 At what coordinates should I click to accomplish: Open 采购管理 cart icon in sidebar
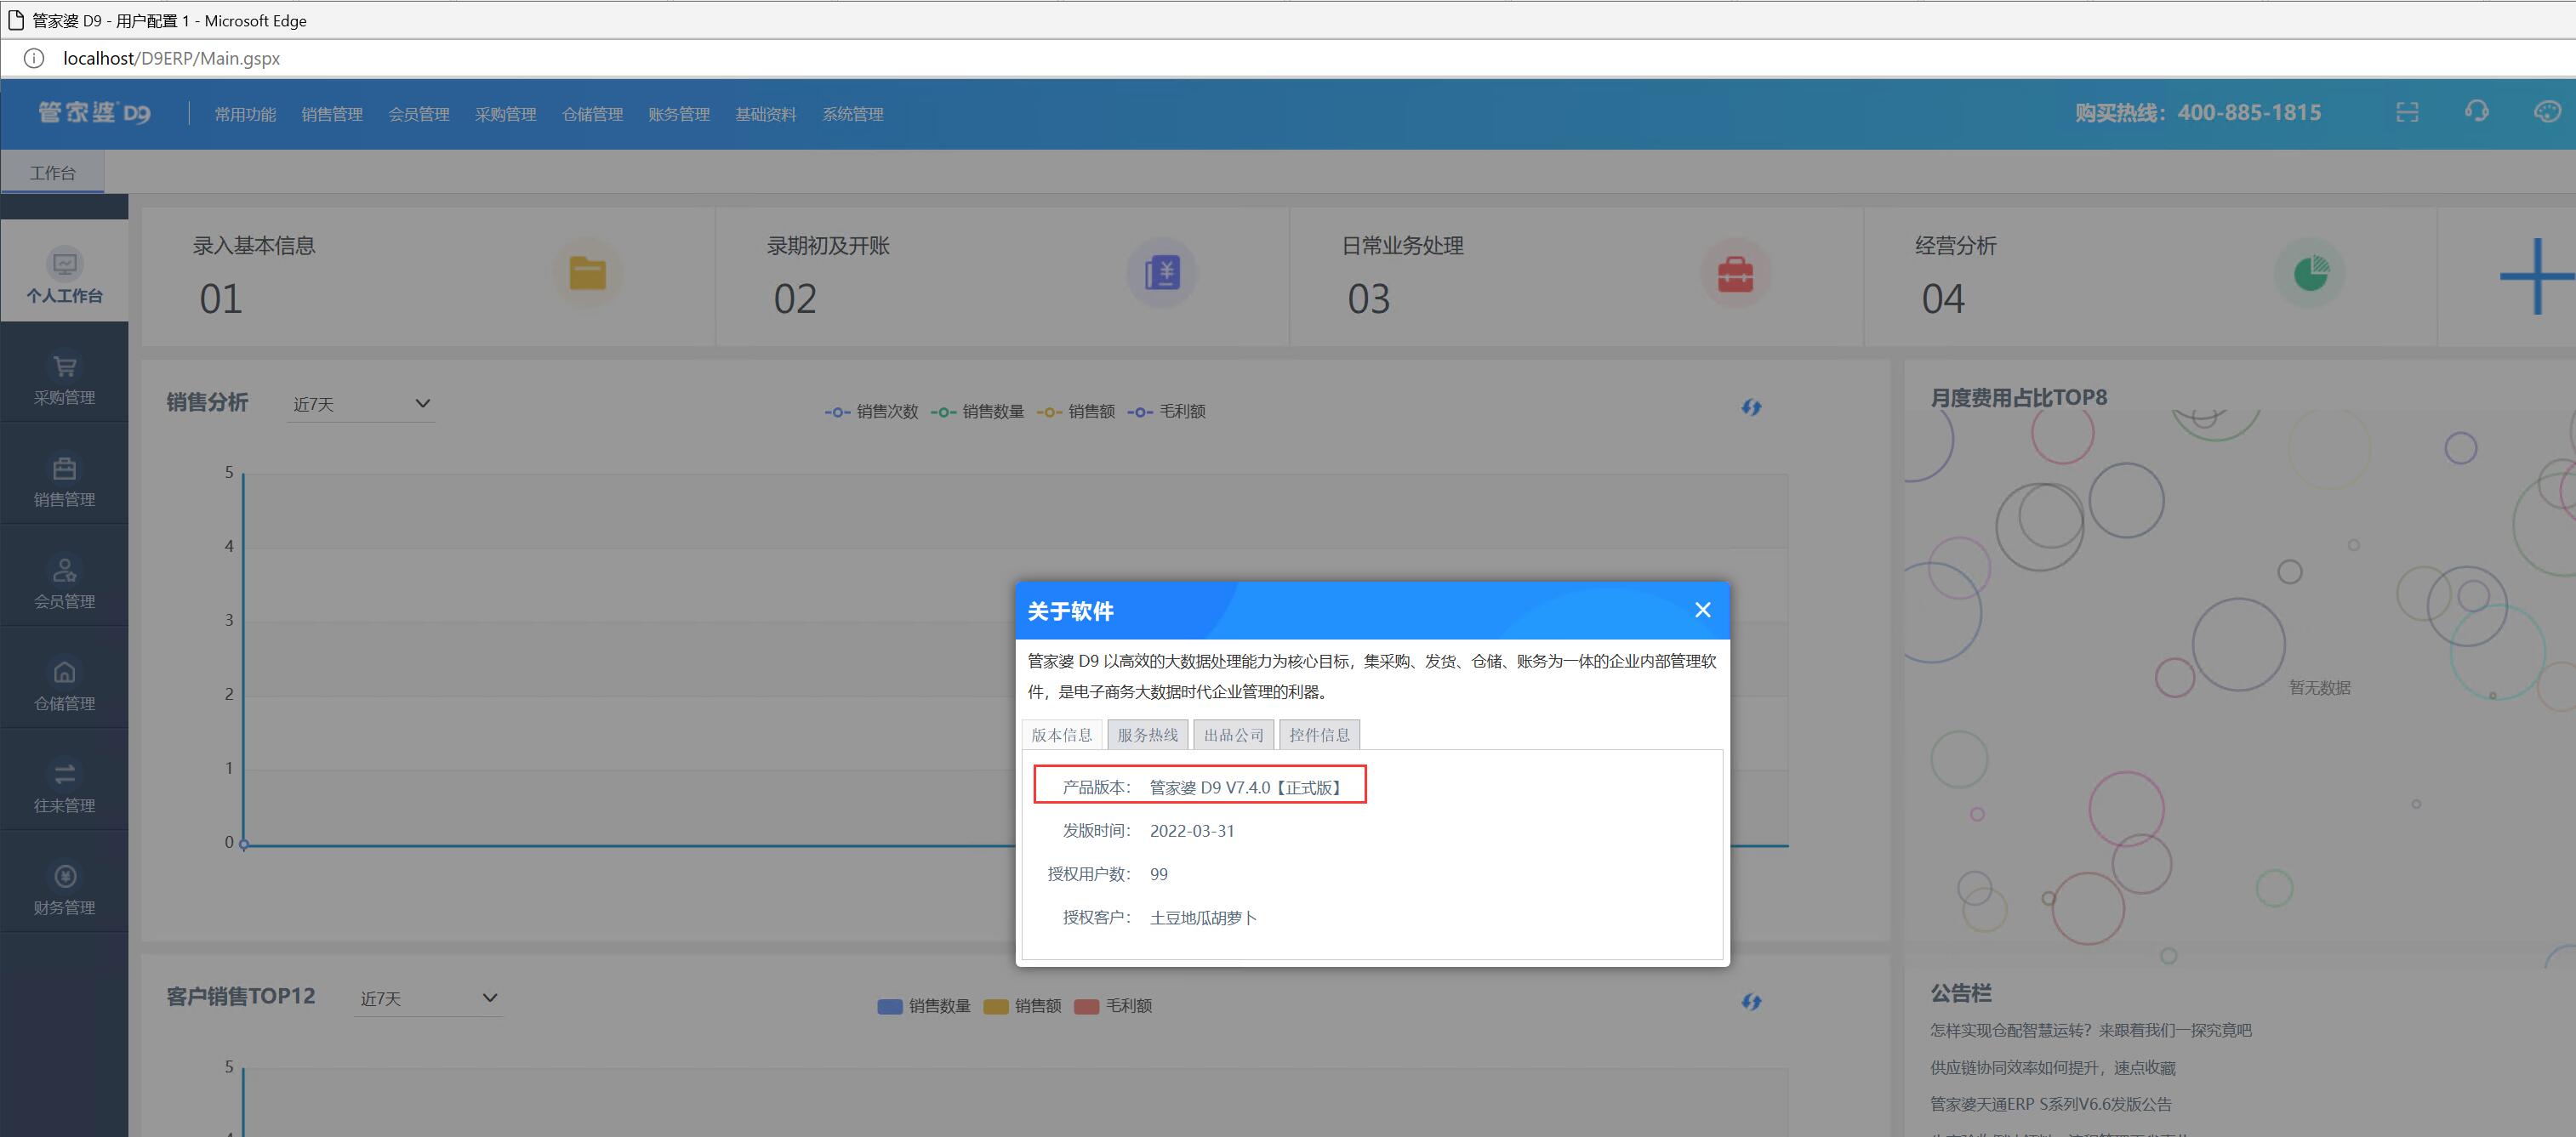tap(64, 367)
